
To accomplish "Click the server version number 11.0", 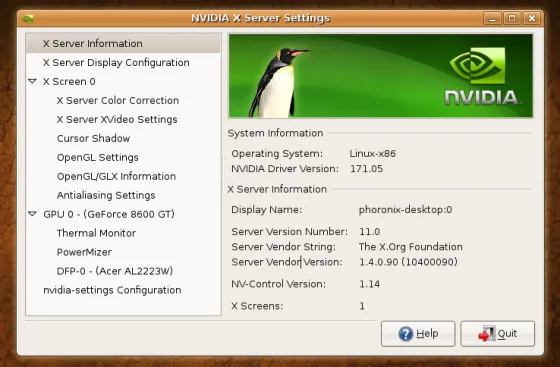I will pos(370,232).
